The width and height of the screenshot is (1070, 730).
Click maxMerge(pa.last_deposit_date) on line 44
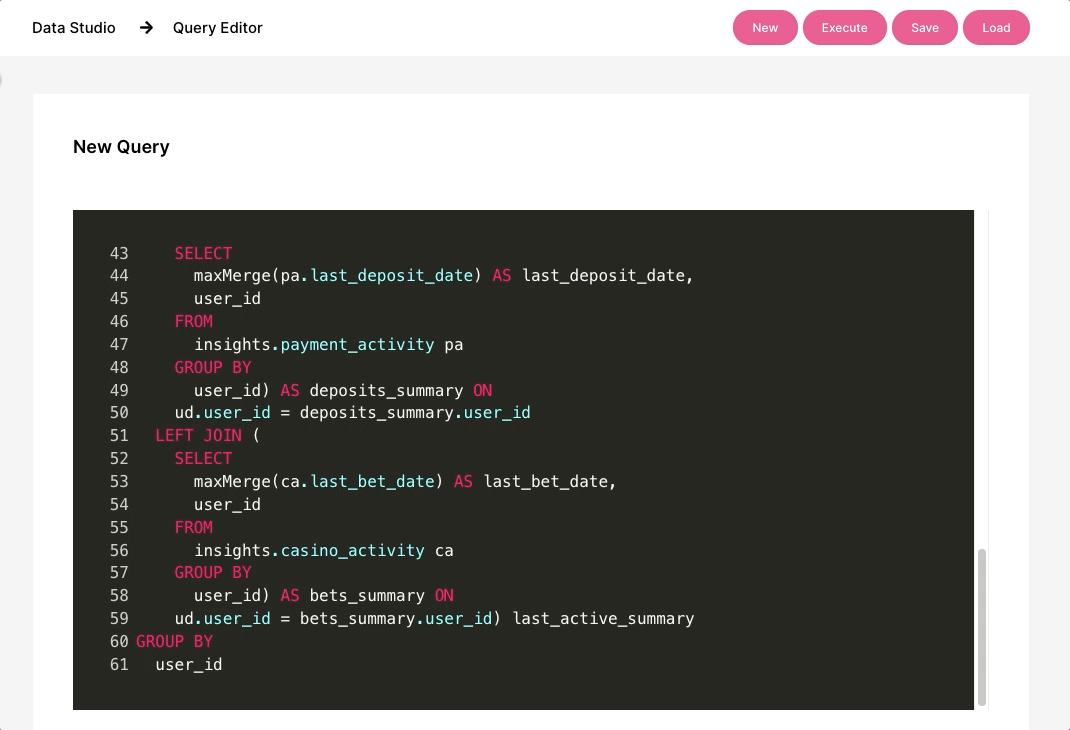click(x=338, y=276)
